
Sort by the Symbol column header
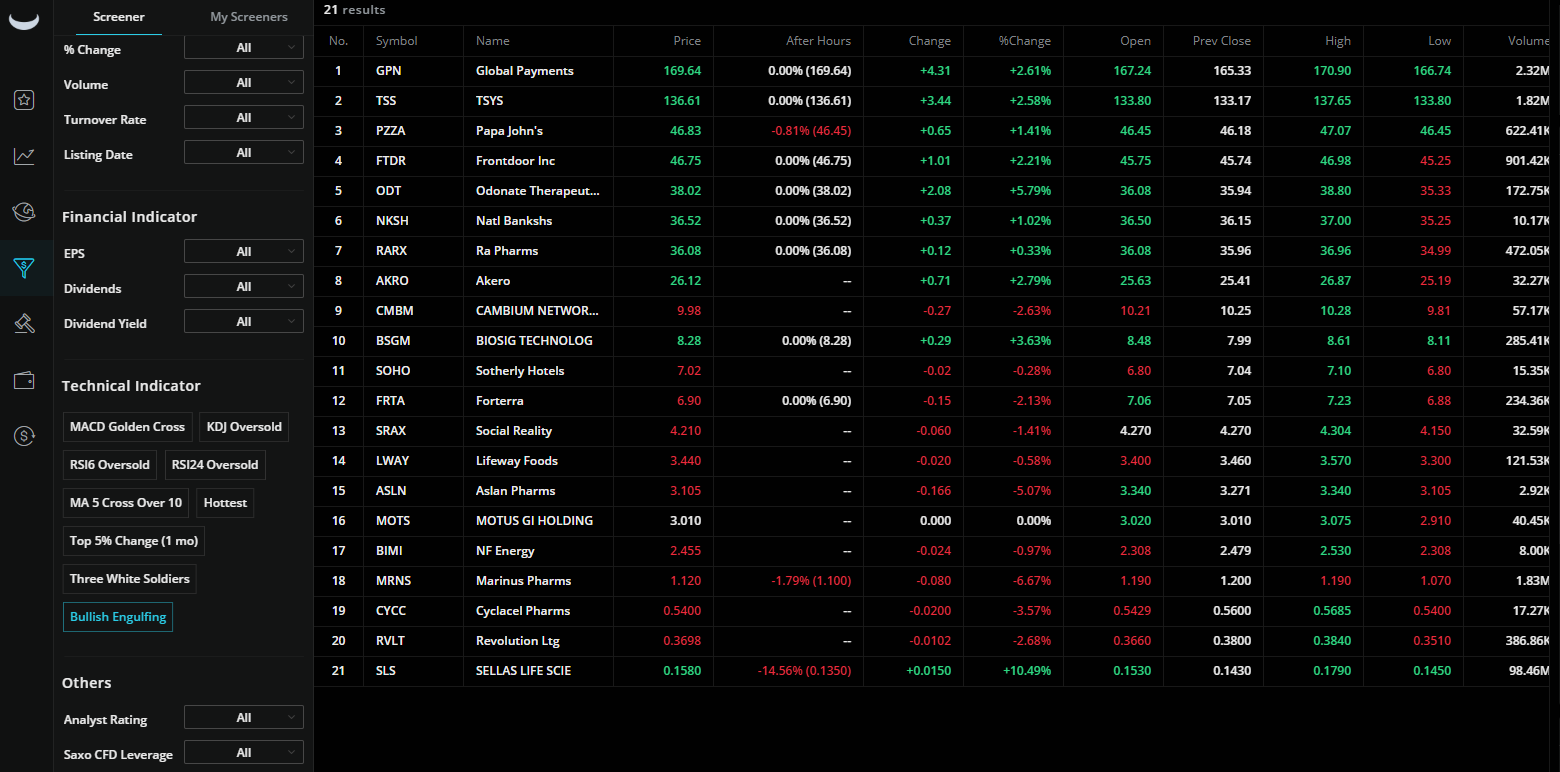point(397,41)
